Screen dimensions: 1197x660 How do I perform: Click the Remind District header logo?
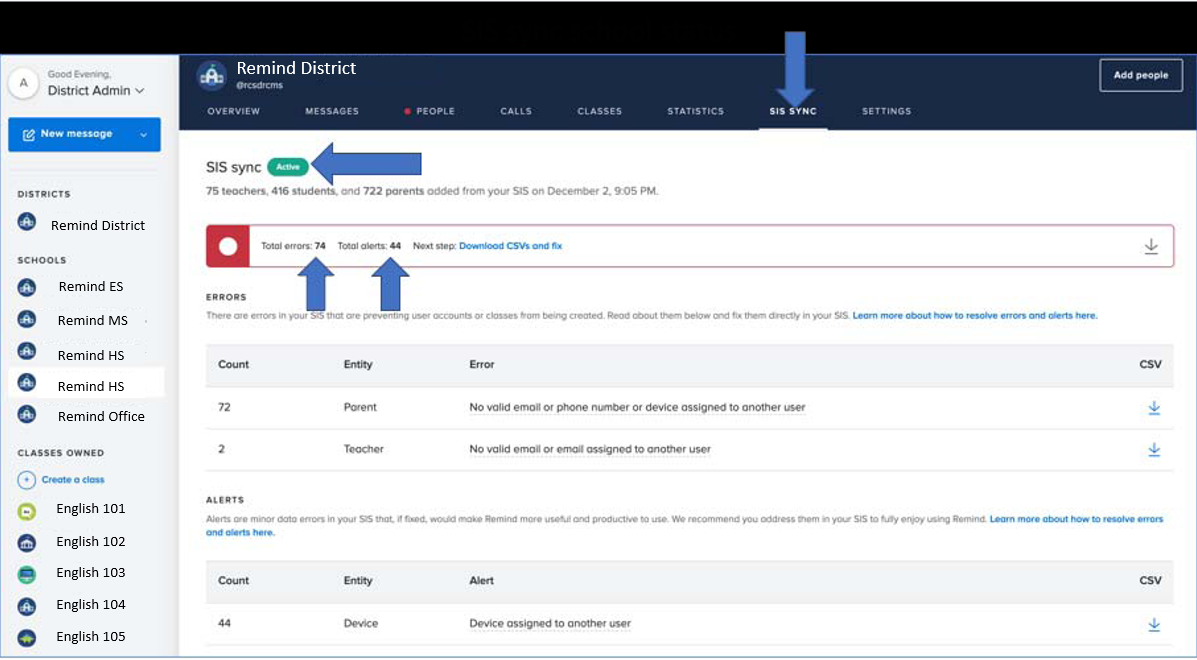click(211, 76)
